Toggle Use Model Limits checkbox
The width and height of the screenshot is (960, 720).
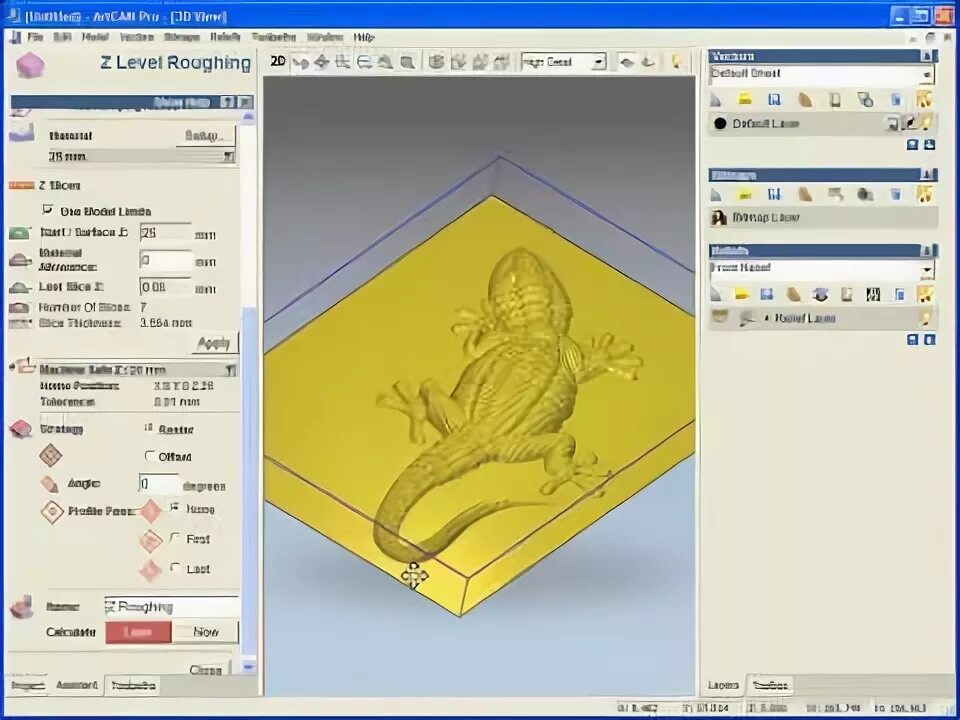coord(48,210)
